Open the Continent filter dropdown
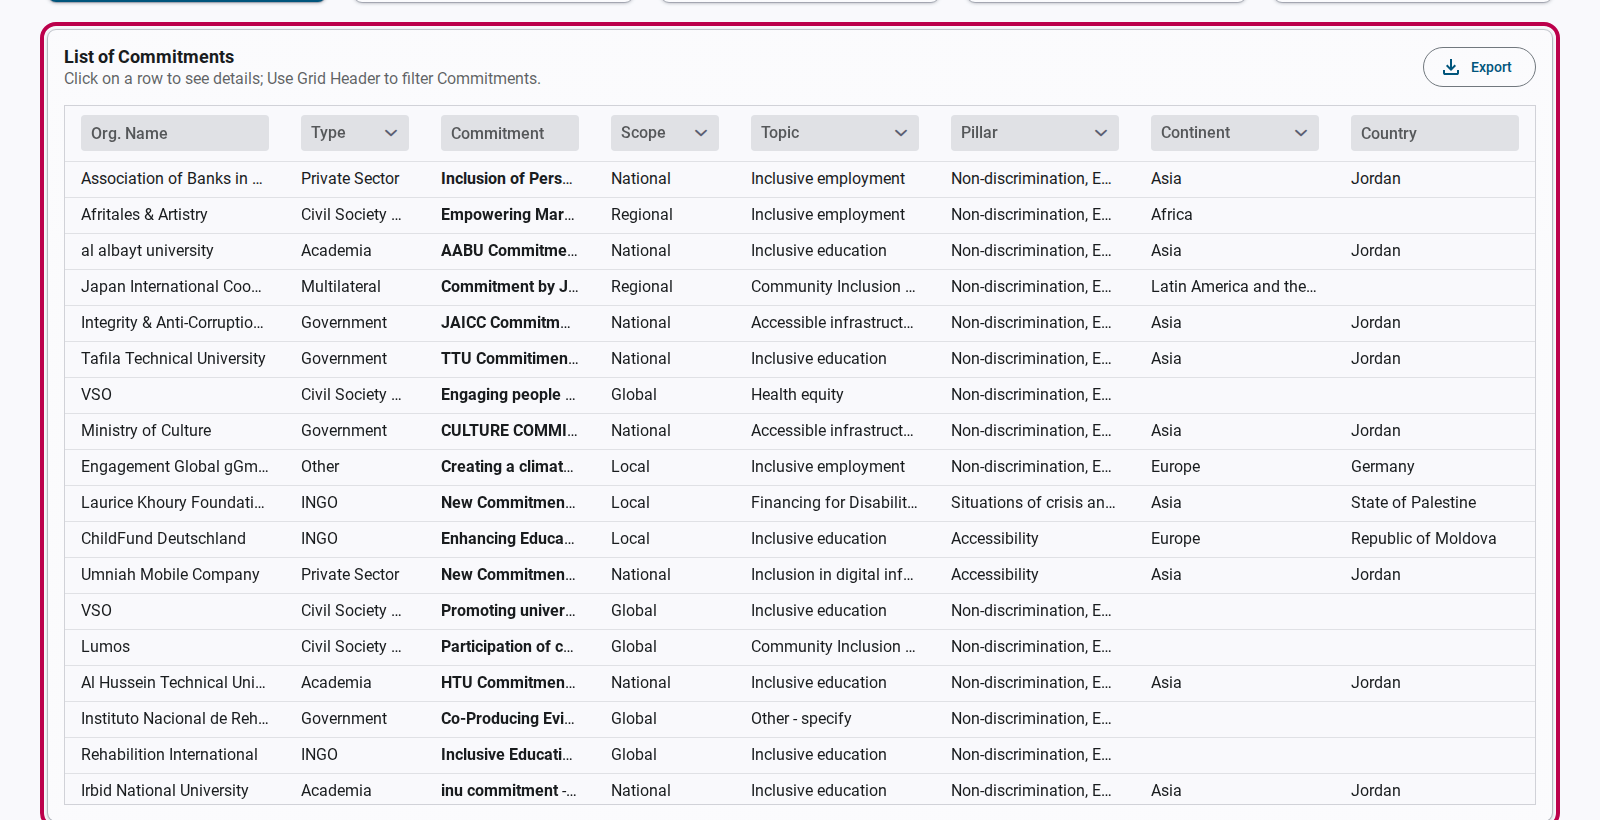Viewport: 1600px width, 820px height. tap(1235, 133)
